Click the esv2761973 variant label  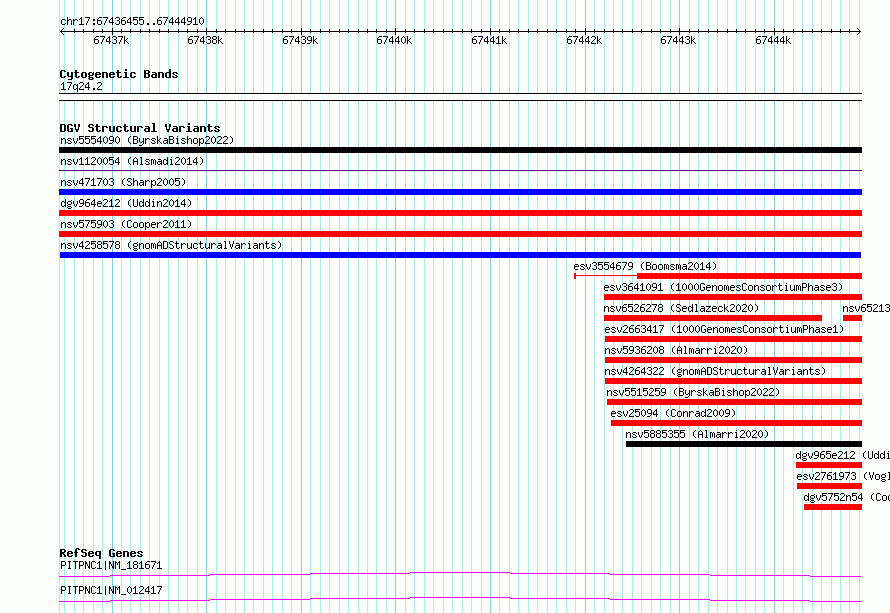pyautogui.click(x=843, y=476)
